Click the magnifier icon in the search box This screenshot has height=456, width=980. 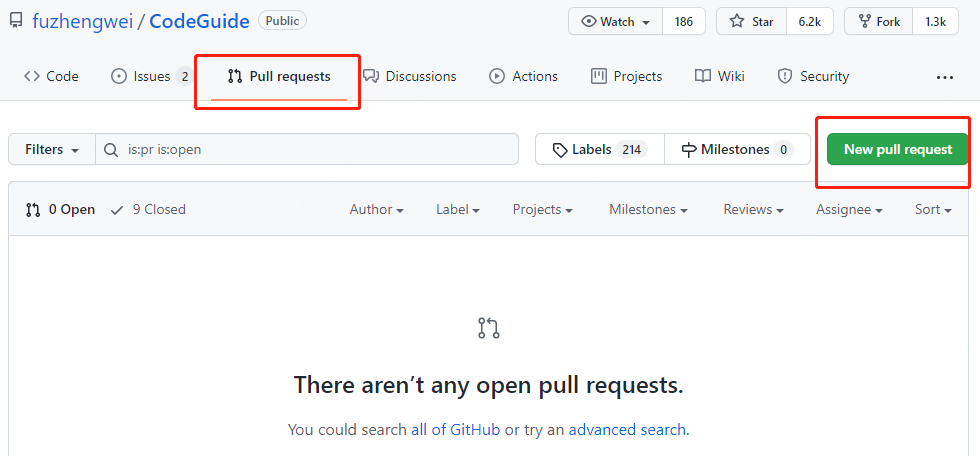click(x=111, y=150)
